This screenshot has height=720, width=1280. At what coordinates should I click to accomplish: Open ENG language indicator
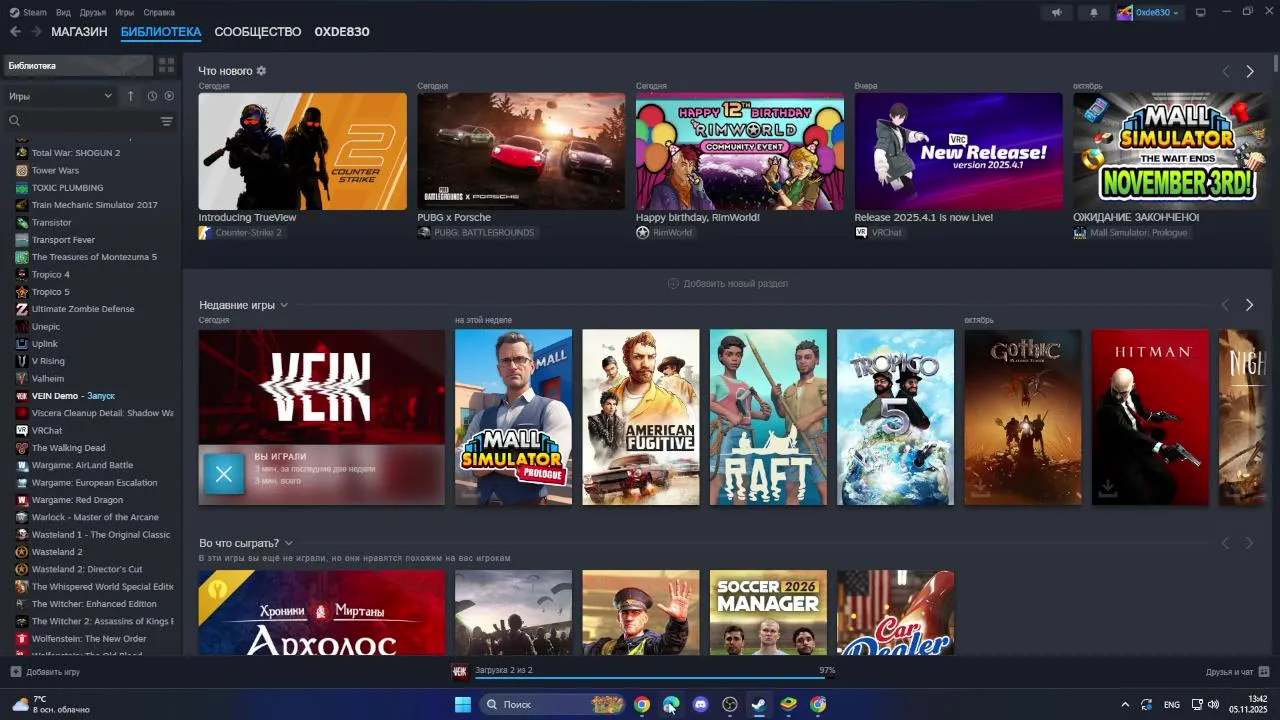1172,705
